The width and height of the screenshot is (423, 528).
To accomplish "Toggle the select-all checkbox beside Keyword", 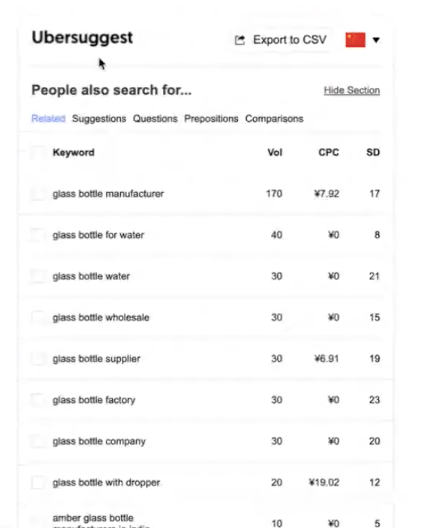I will coord(38,153).
